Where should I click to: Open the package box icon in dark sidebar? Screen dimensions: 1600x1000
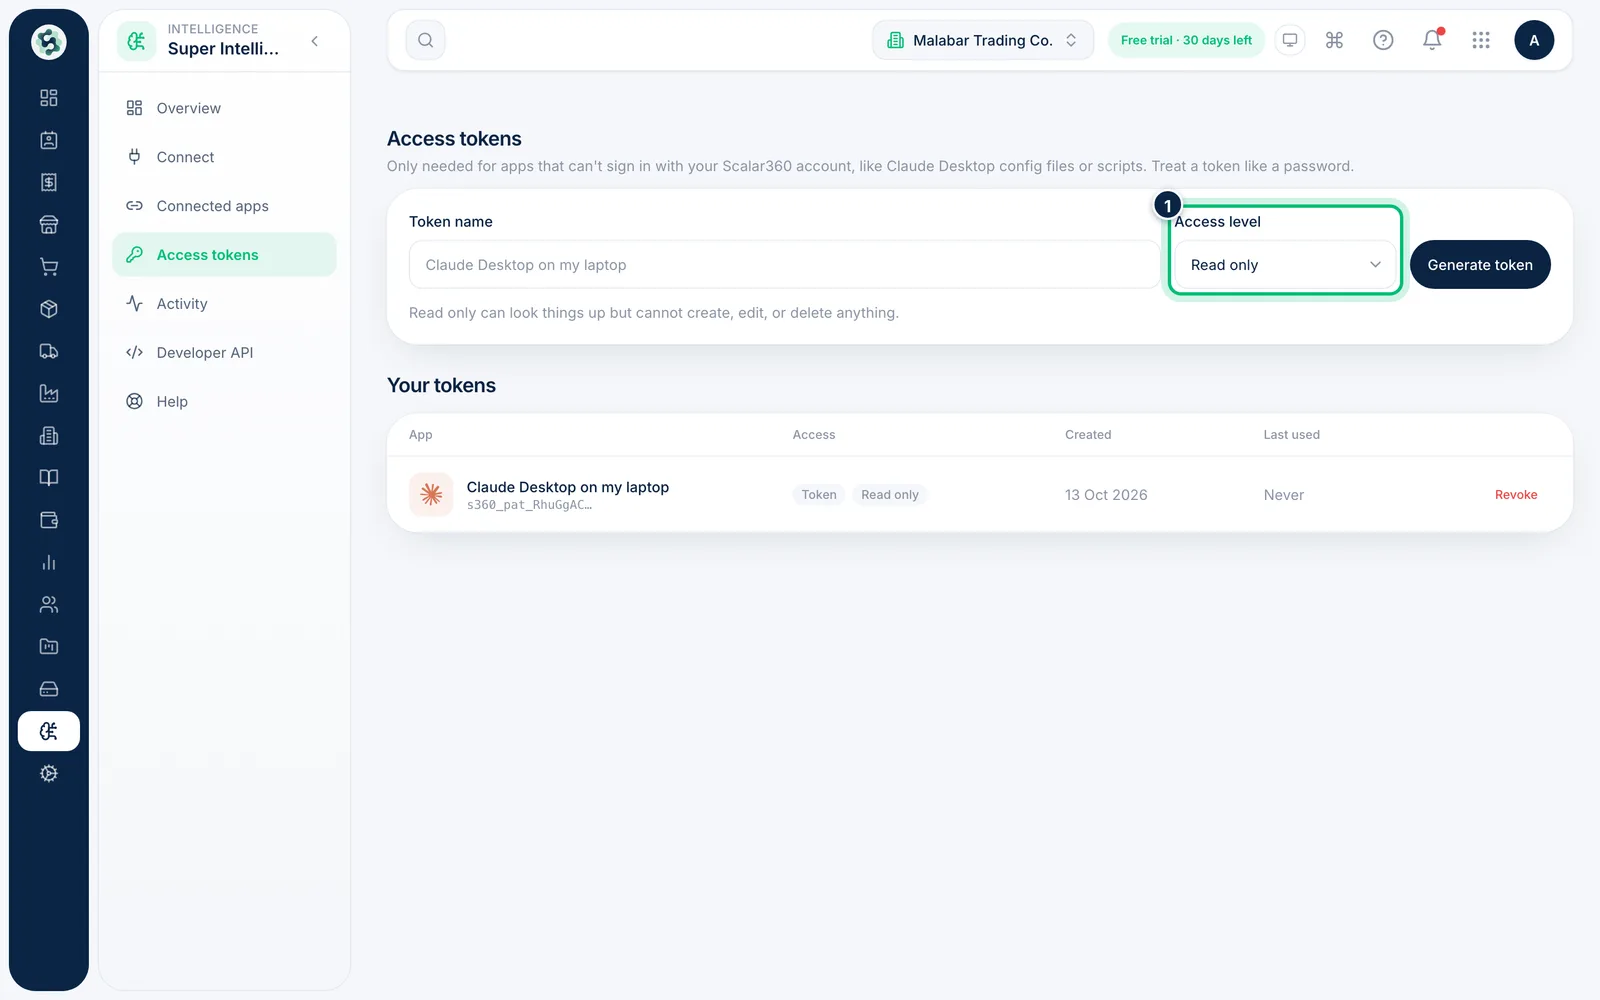48,309
